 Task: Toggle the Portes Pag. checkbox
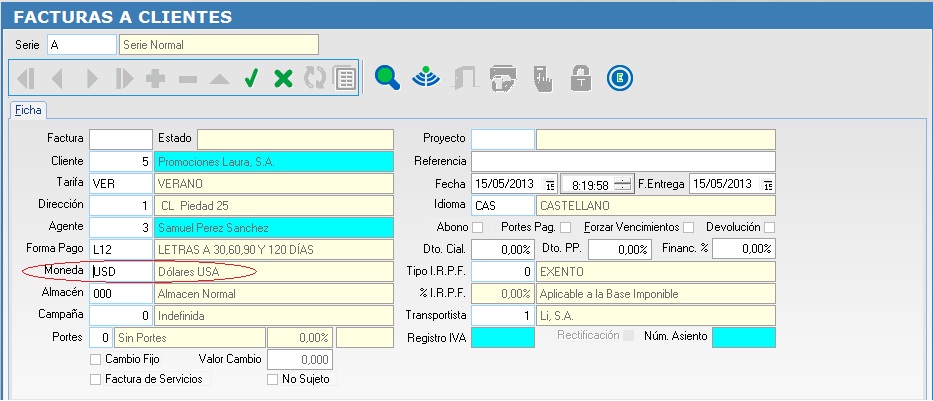coord(565,227)
